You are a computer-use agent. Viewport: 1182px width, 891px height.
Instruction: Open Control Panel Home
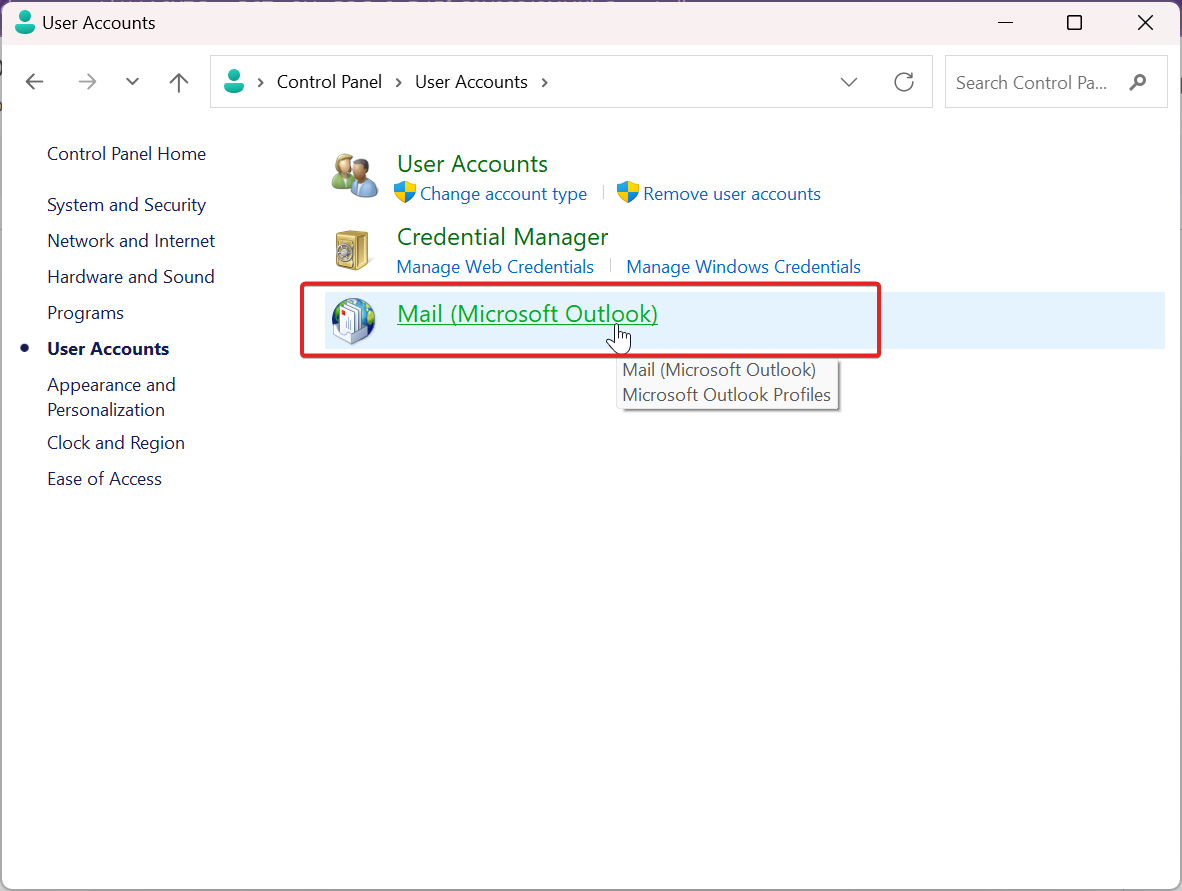pos(127,154)
